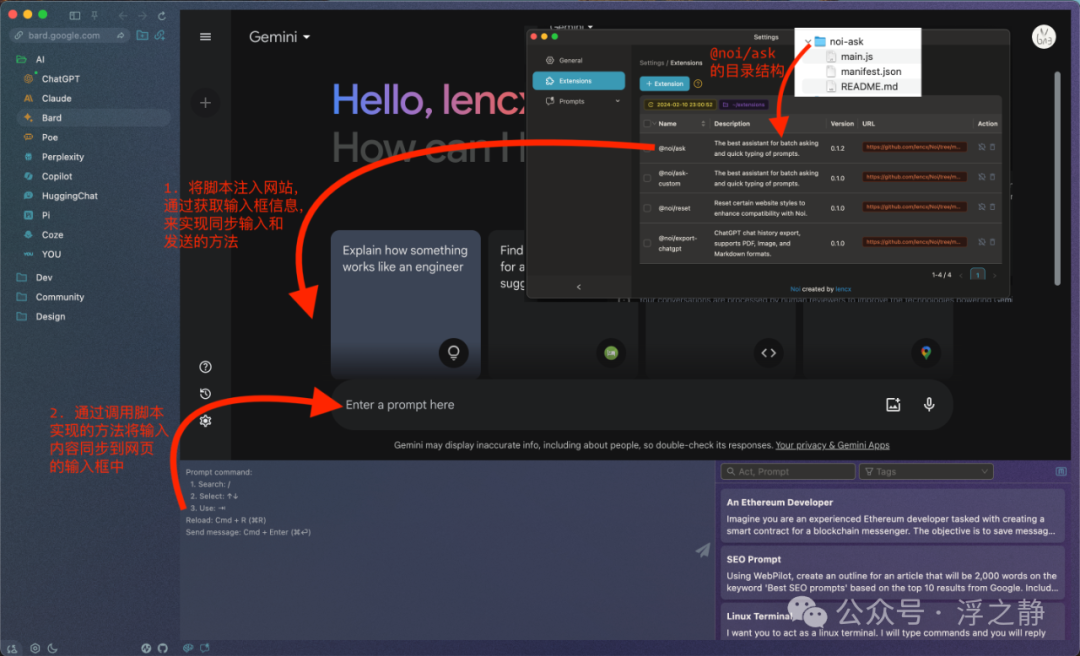
Task: Open the General settings tab
Action: click(579, 61)
